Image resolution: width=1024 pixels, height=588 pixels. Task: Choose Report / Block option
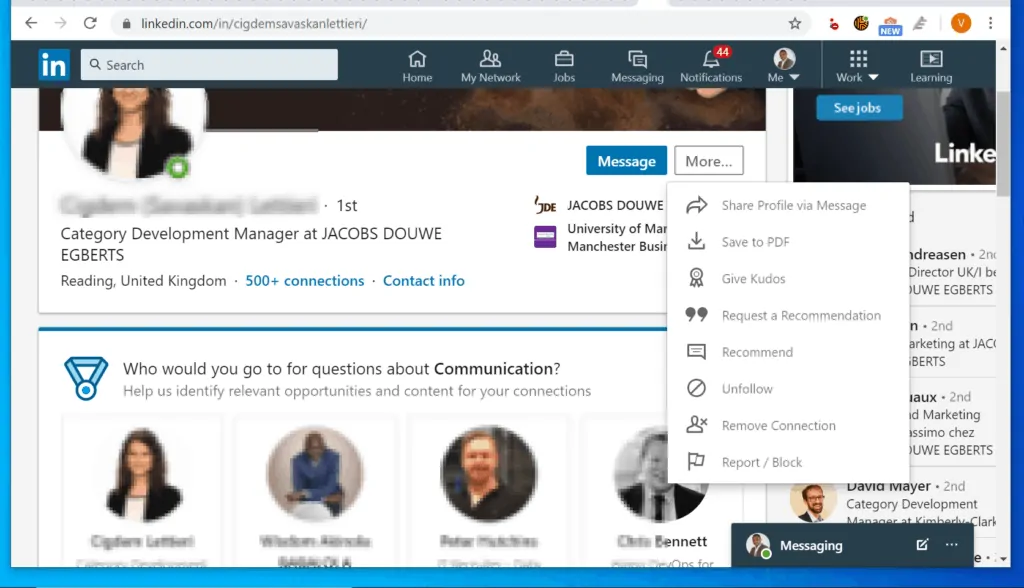coord(788,462)
